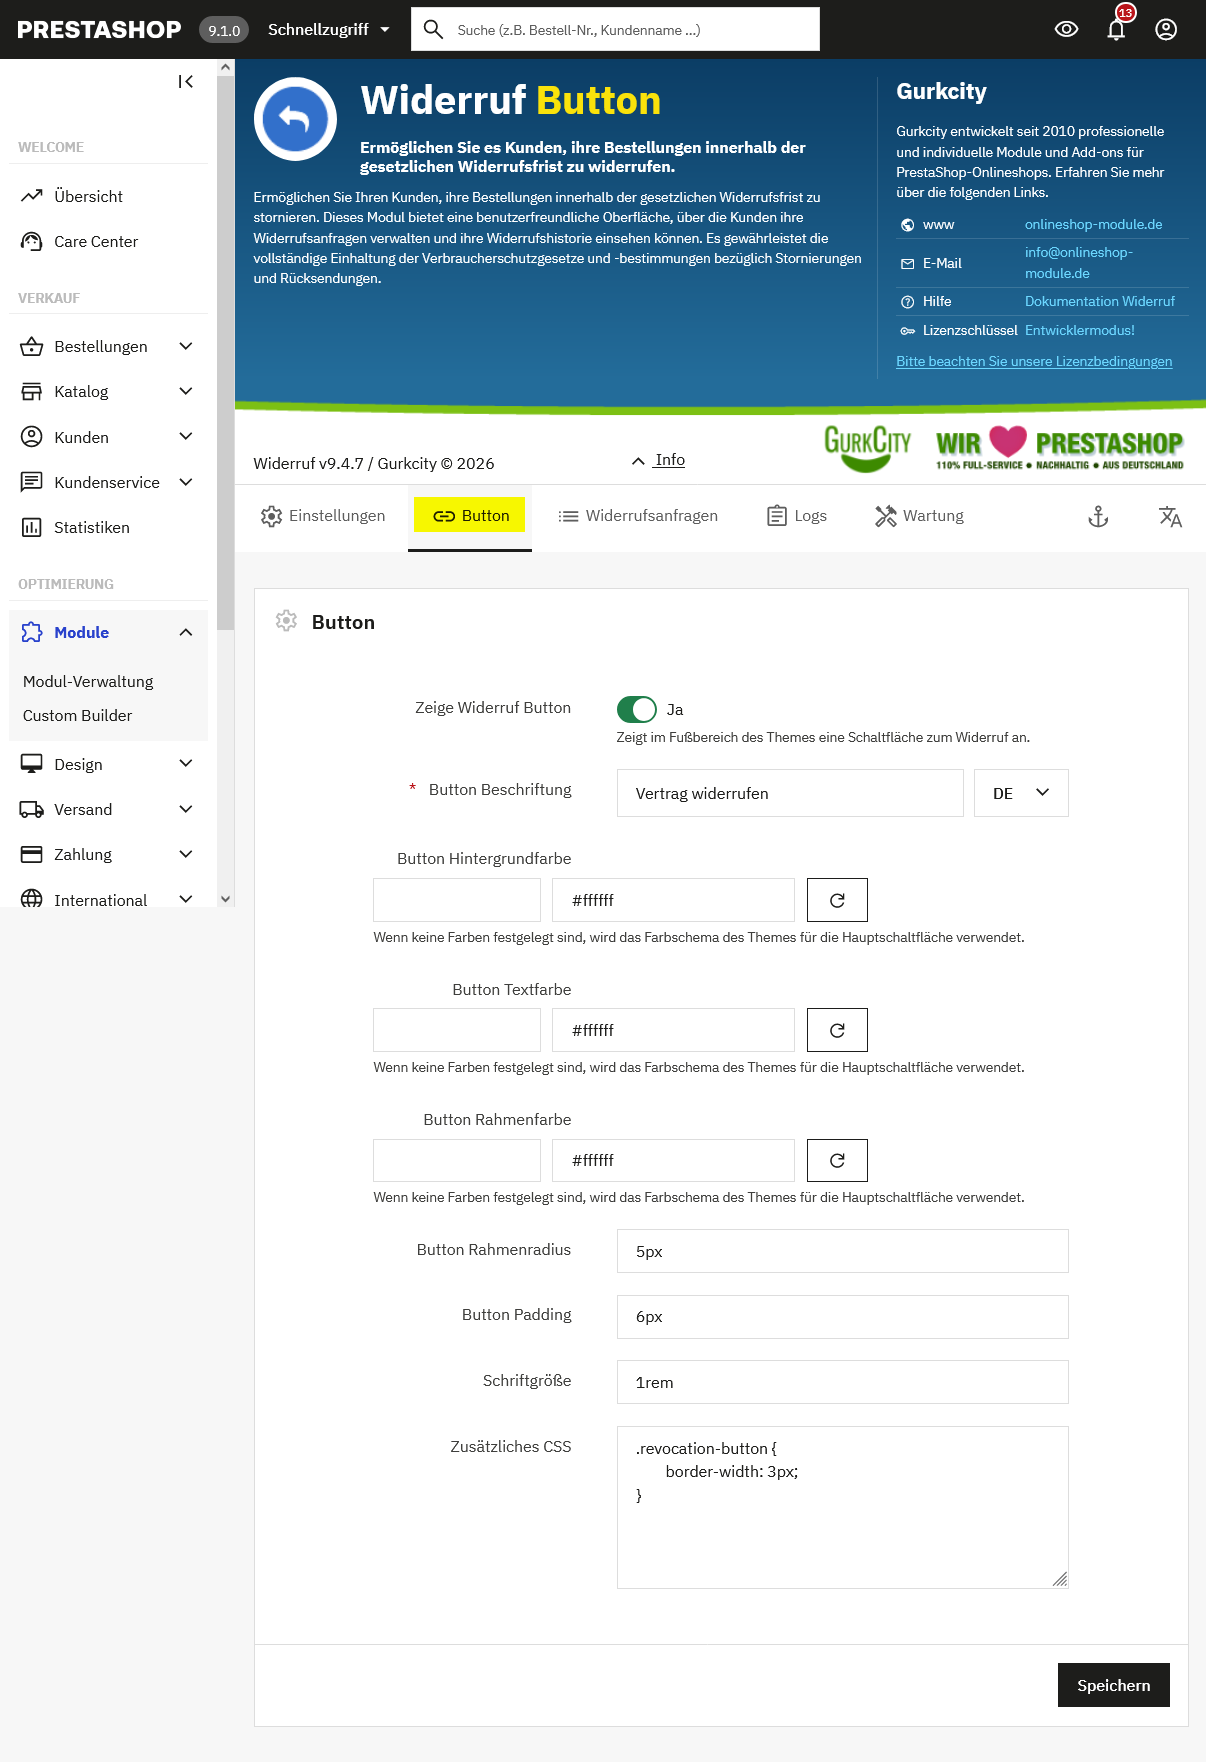
Task: Open the Wartung tab
Action: click(919, 516)
